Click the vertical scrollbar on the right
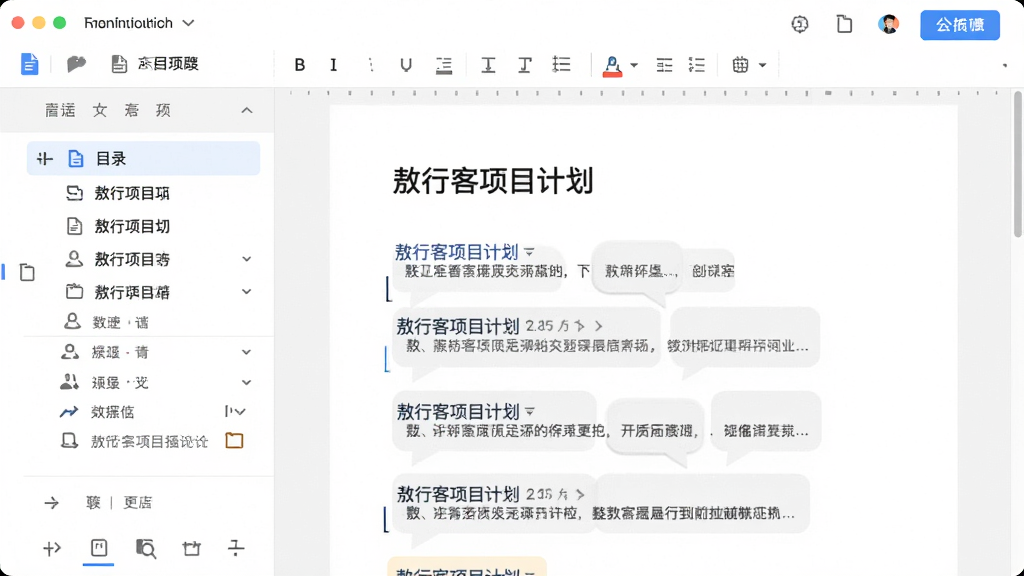This screenshot has width=1024, height=576. click(1017, 165)
